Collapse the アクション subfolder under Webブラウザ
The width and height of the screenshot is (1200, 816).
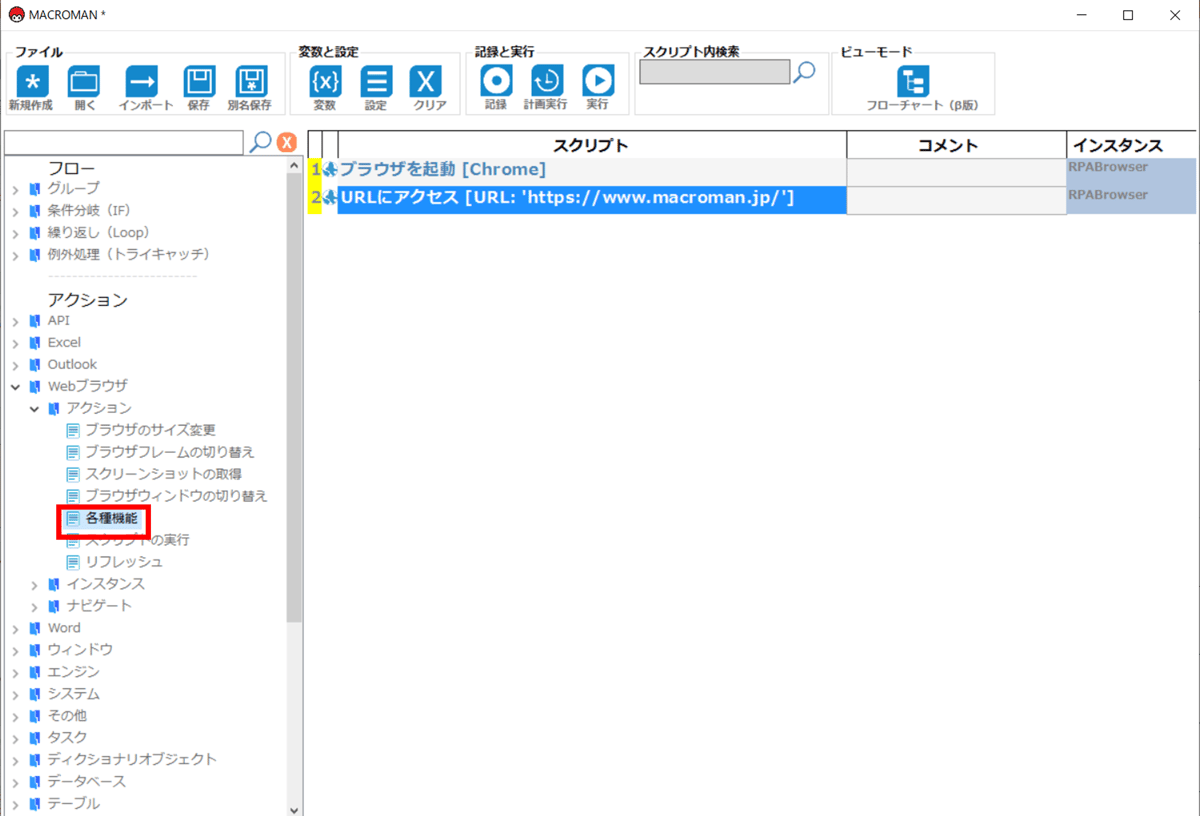click(35, 408)
